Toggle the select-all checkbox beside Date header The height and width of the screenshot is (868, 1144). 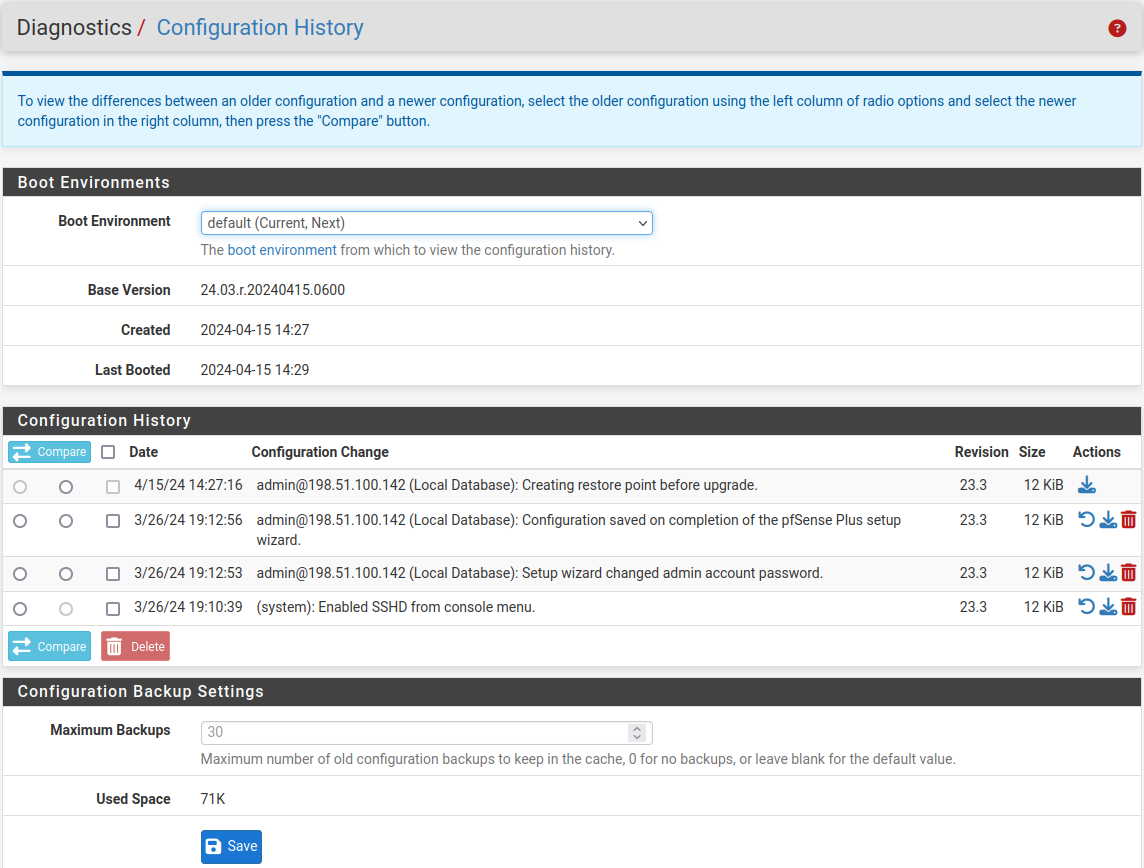(108, 452)
